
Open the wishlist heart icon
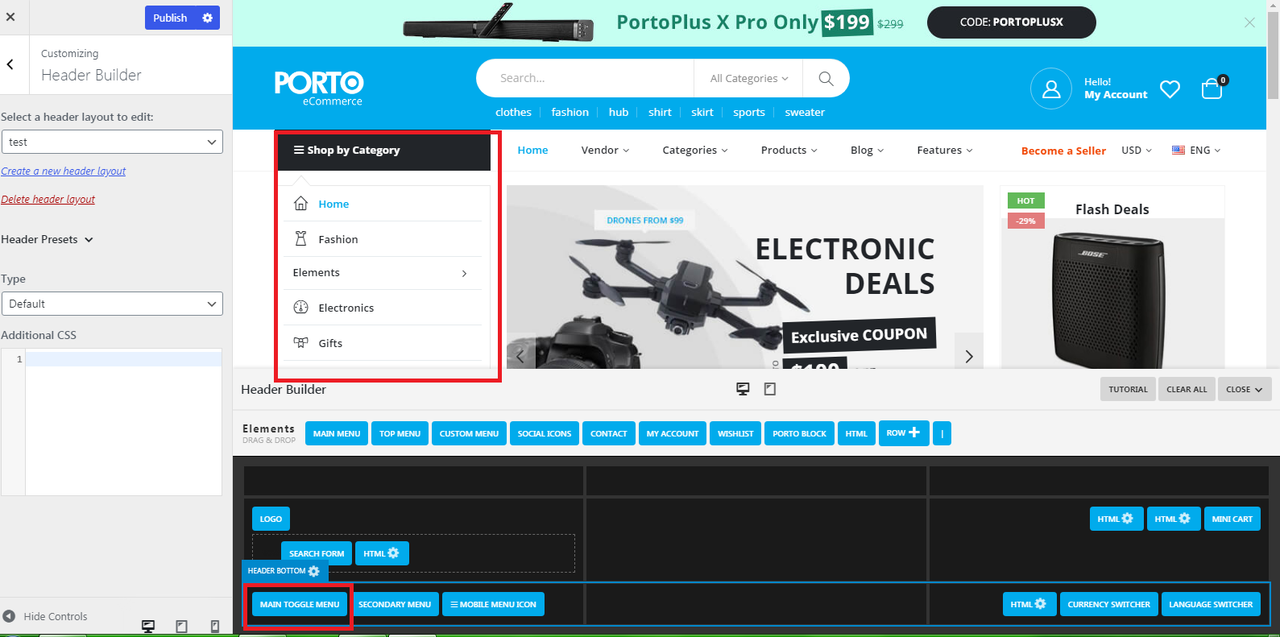coord(1170,89)
